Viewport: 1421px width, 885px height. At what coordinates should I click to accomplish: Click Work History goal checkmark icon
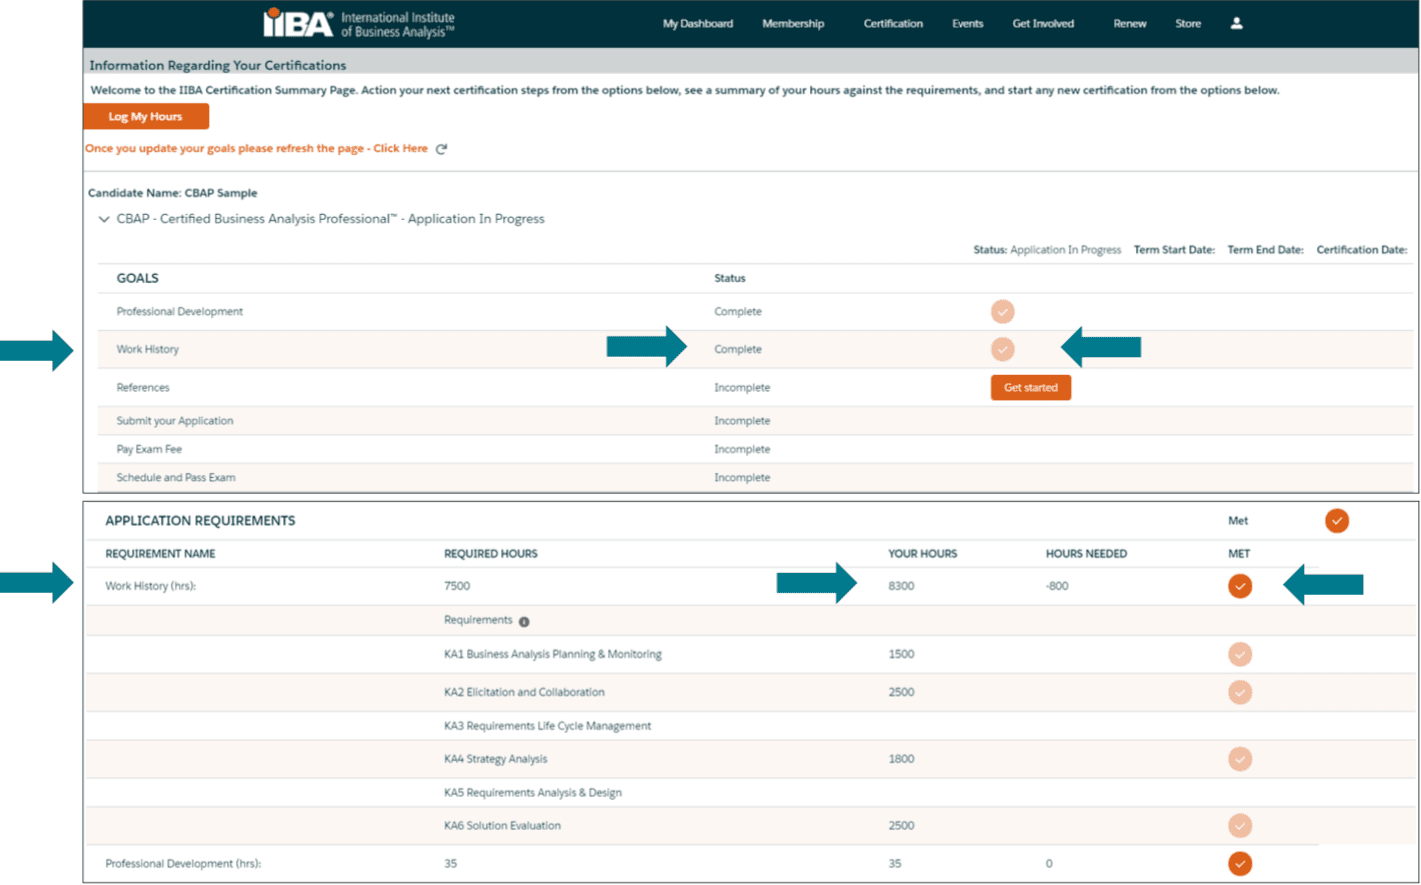(1002, 349)
